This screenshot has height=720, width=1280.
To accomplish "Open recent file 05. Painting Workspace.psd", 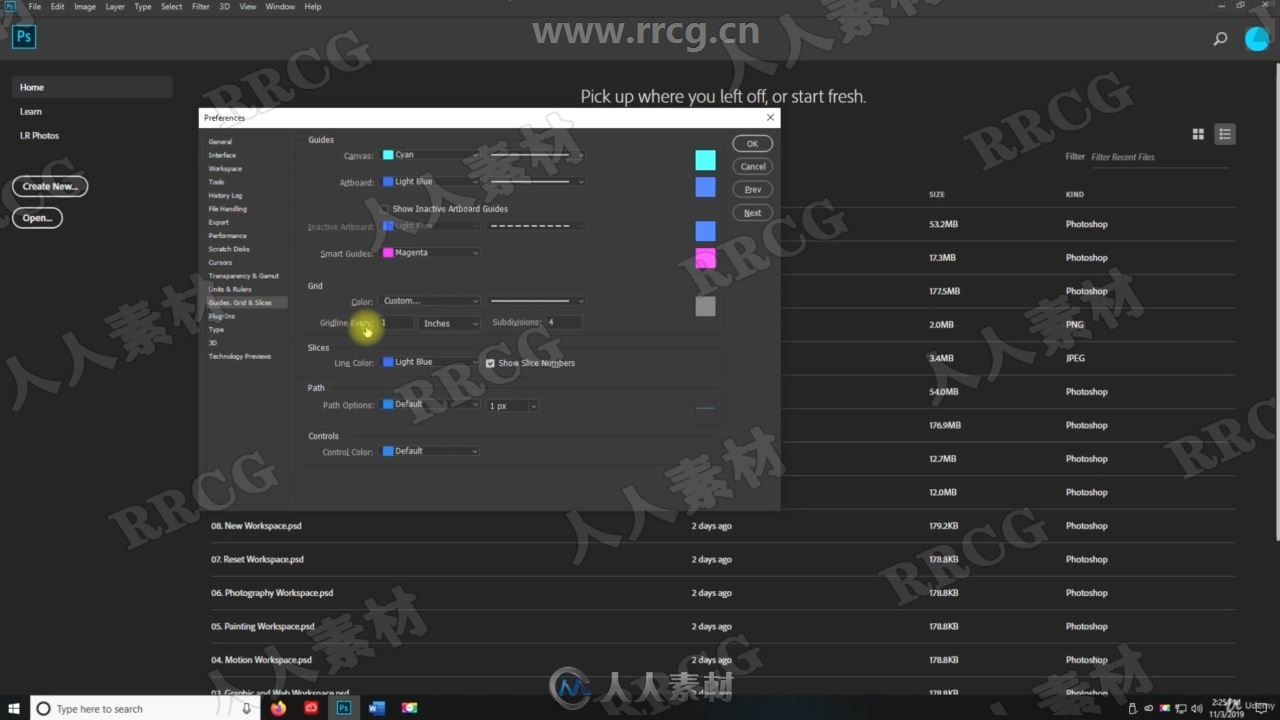I will pyautogui.click(x=263, y=626).
